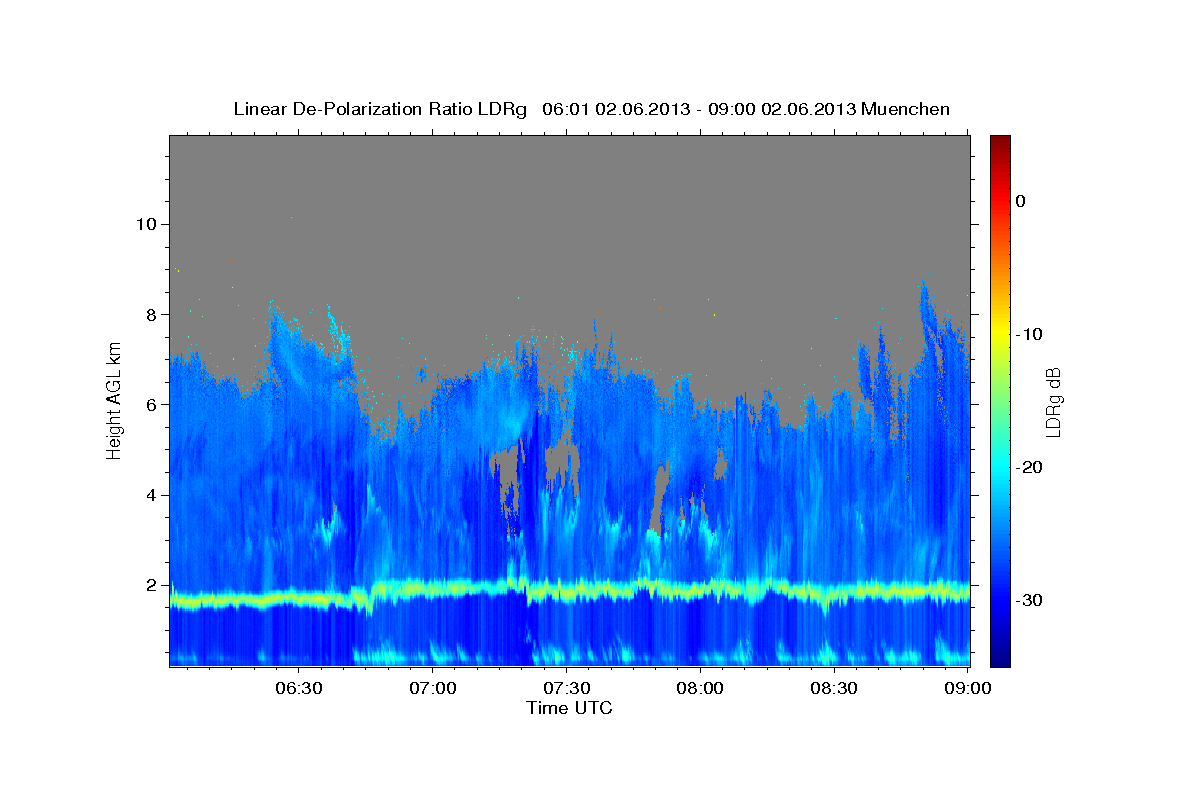Viewport: 1200px width, 800px height.
Task: Click the 'Muenchen' word in the title
Action: click(x=906, y=109)
